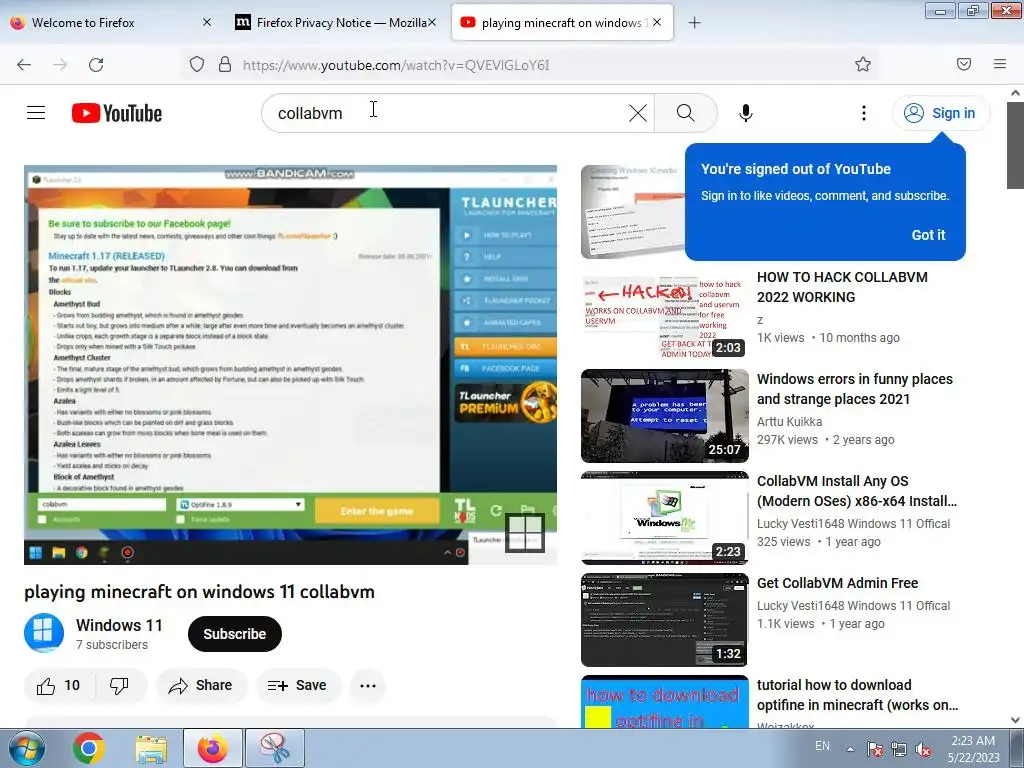Click the padlock site security icon
Screen dimensions: 1024x768
pos(225,65)
